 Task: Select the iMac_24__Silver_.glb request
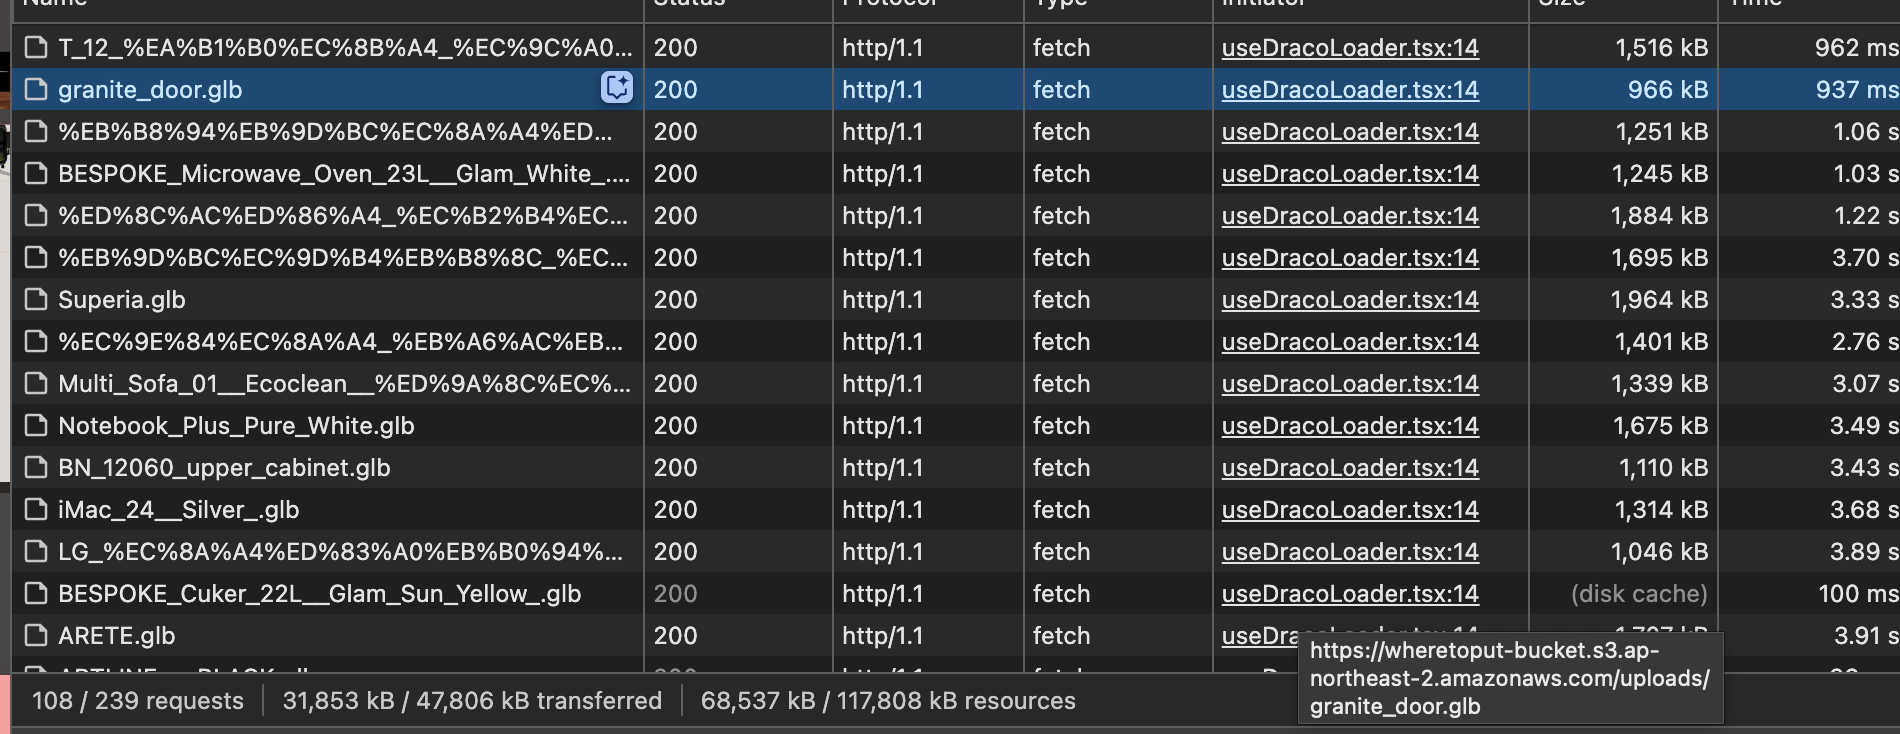[x=179, y=509]
